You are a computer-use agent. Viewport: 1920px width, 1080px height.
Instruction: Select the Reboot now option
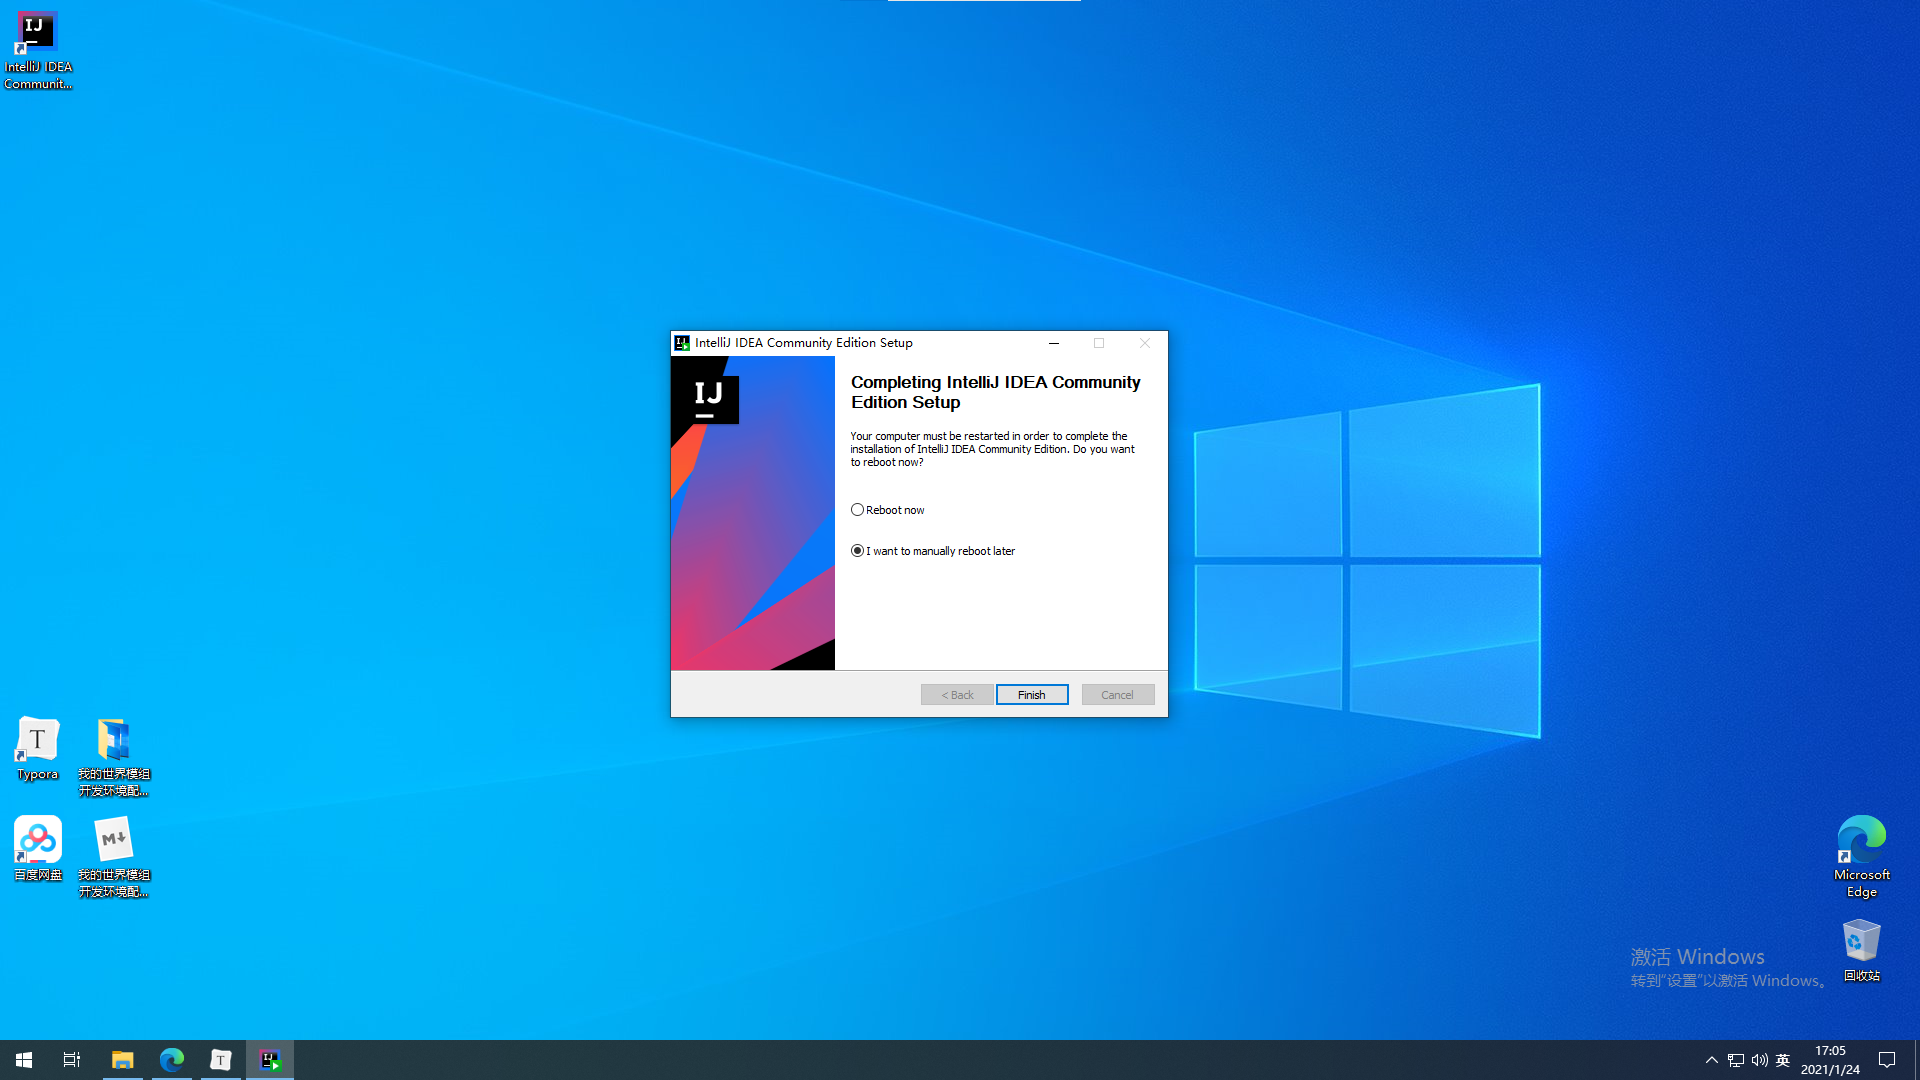857,510
